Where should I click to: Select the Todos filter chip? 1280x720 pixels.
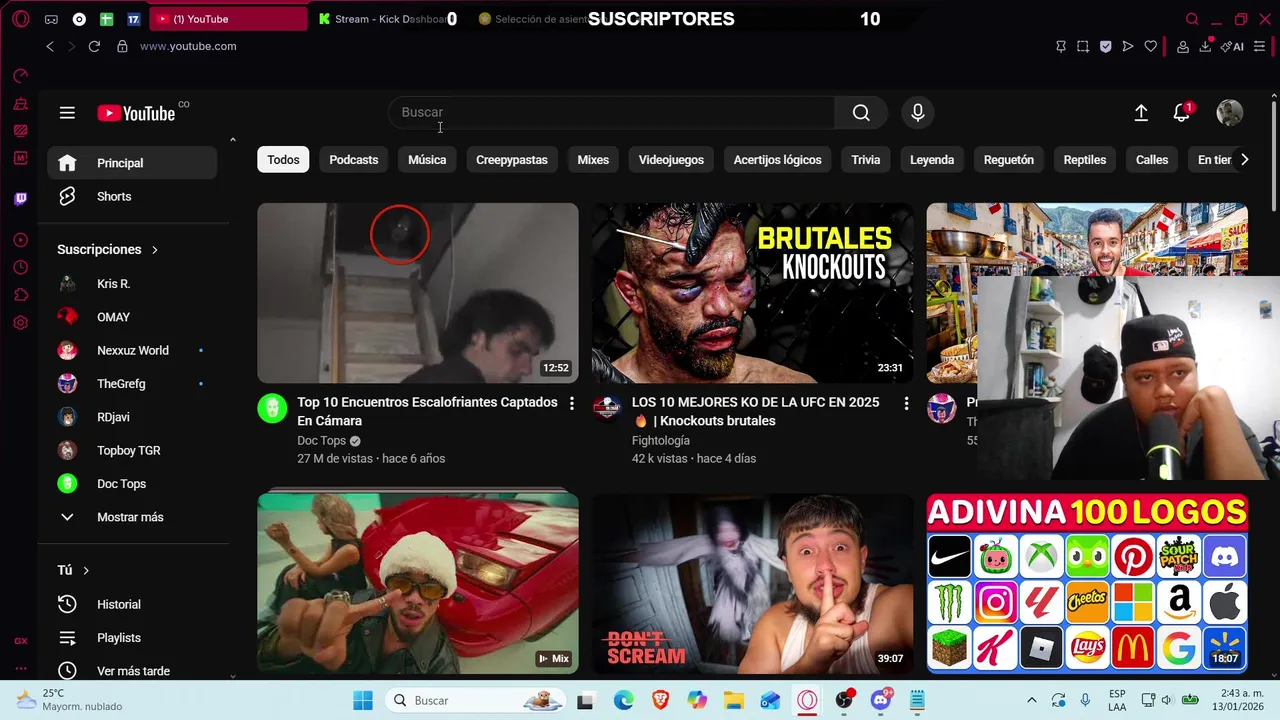[x=283, y=160]
